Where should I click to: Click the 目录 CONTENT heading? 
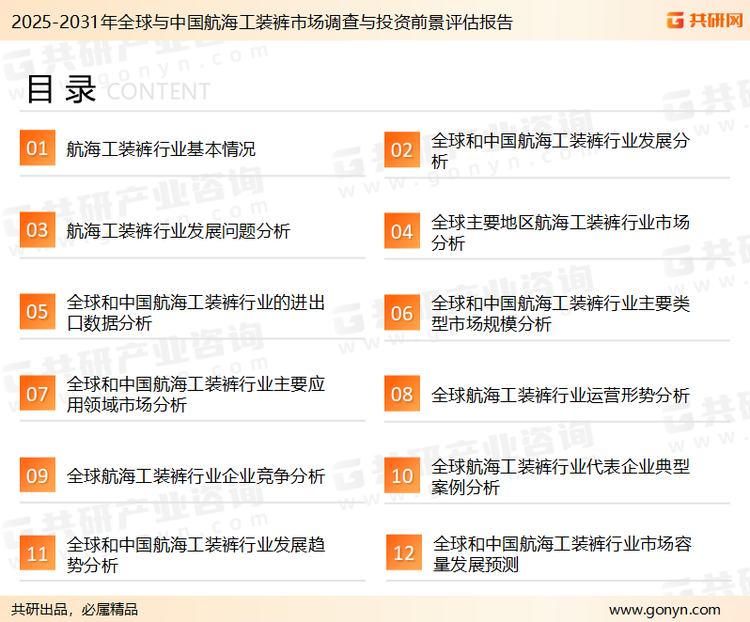117,90
